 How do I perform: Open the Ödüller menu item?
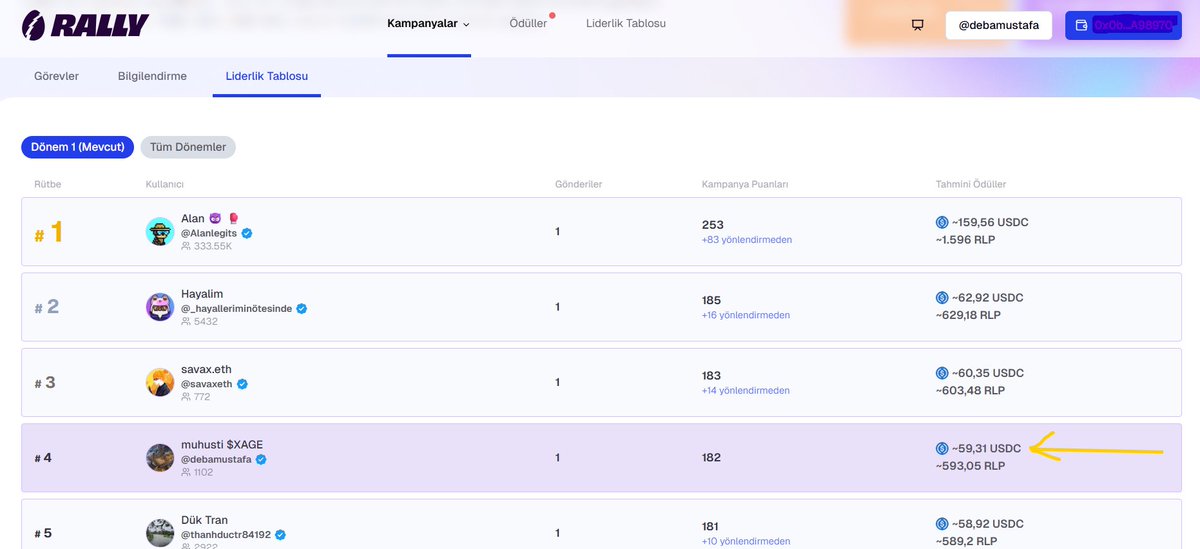[x=528, y=23]
